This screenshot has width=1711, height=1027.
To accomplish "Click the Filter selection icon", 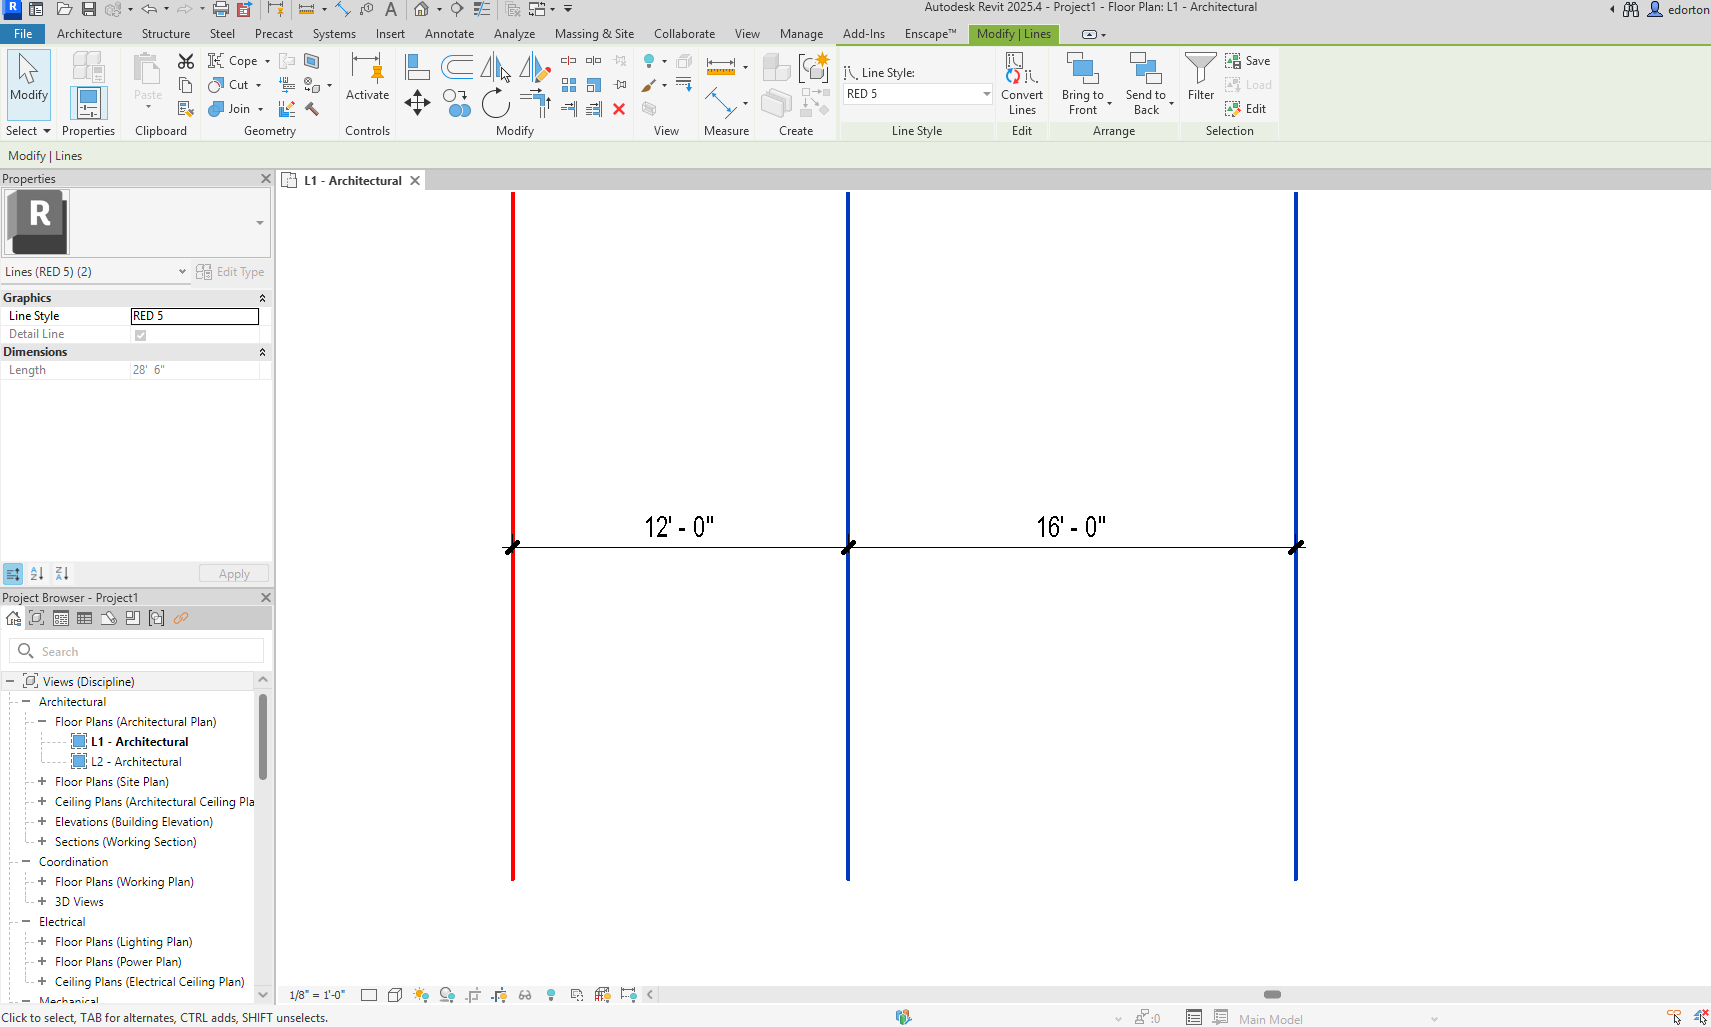I will pyautogui.click(x=1200, y=78).
